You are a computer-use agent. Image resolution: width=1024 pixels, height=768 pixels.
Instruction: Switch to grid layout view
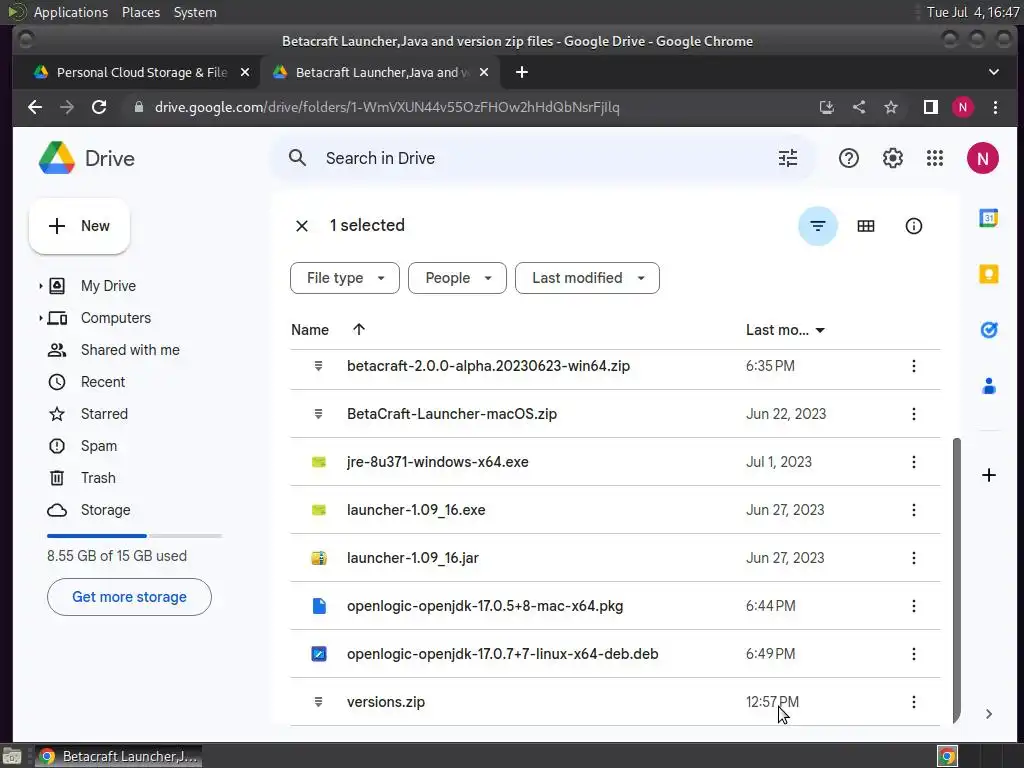(x=865, y=226)
